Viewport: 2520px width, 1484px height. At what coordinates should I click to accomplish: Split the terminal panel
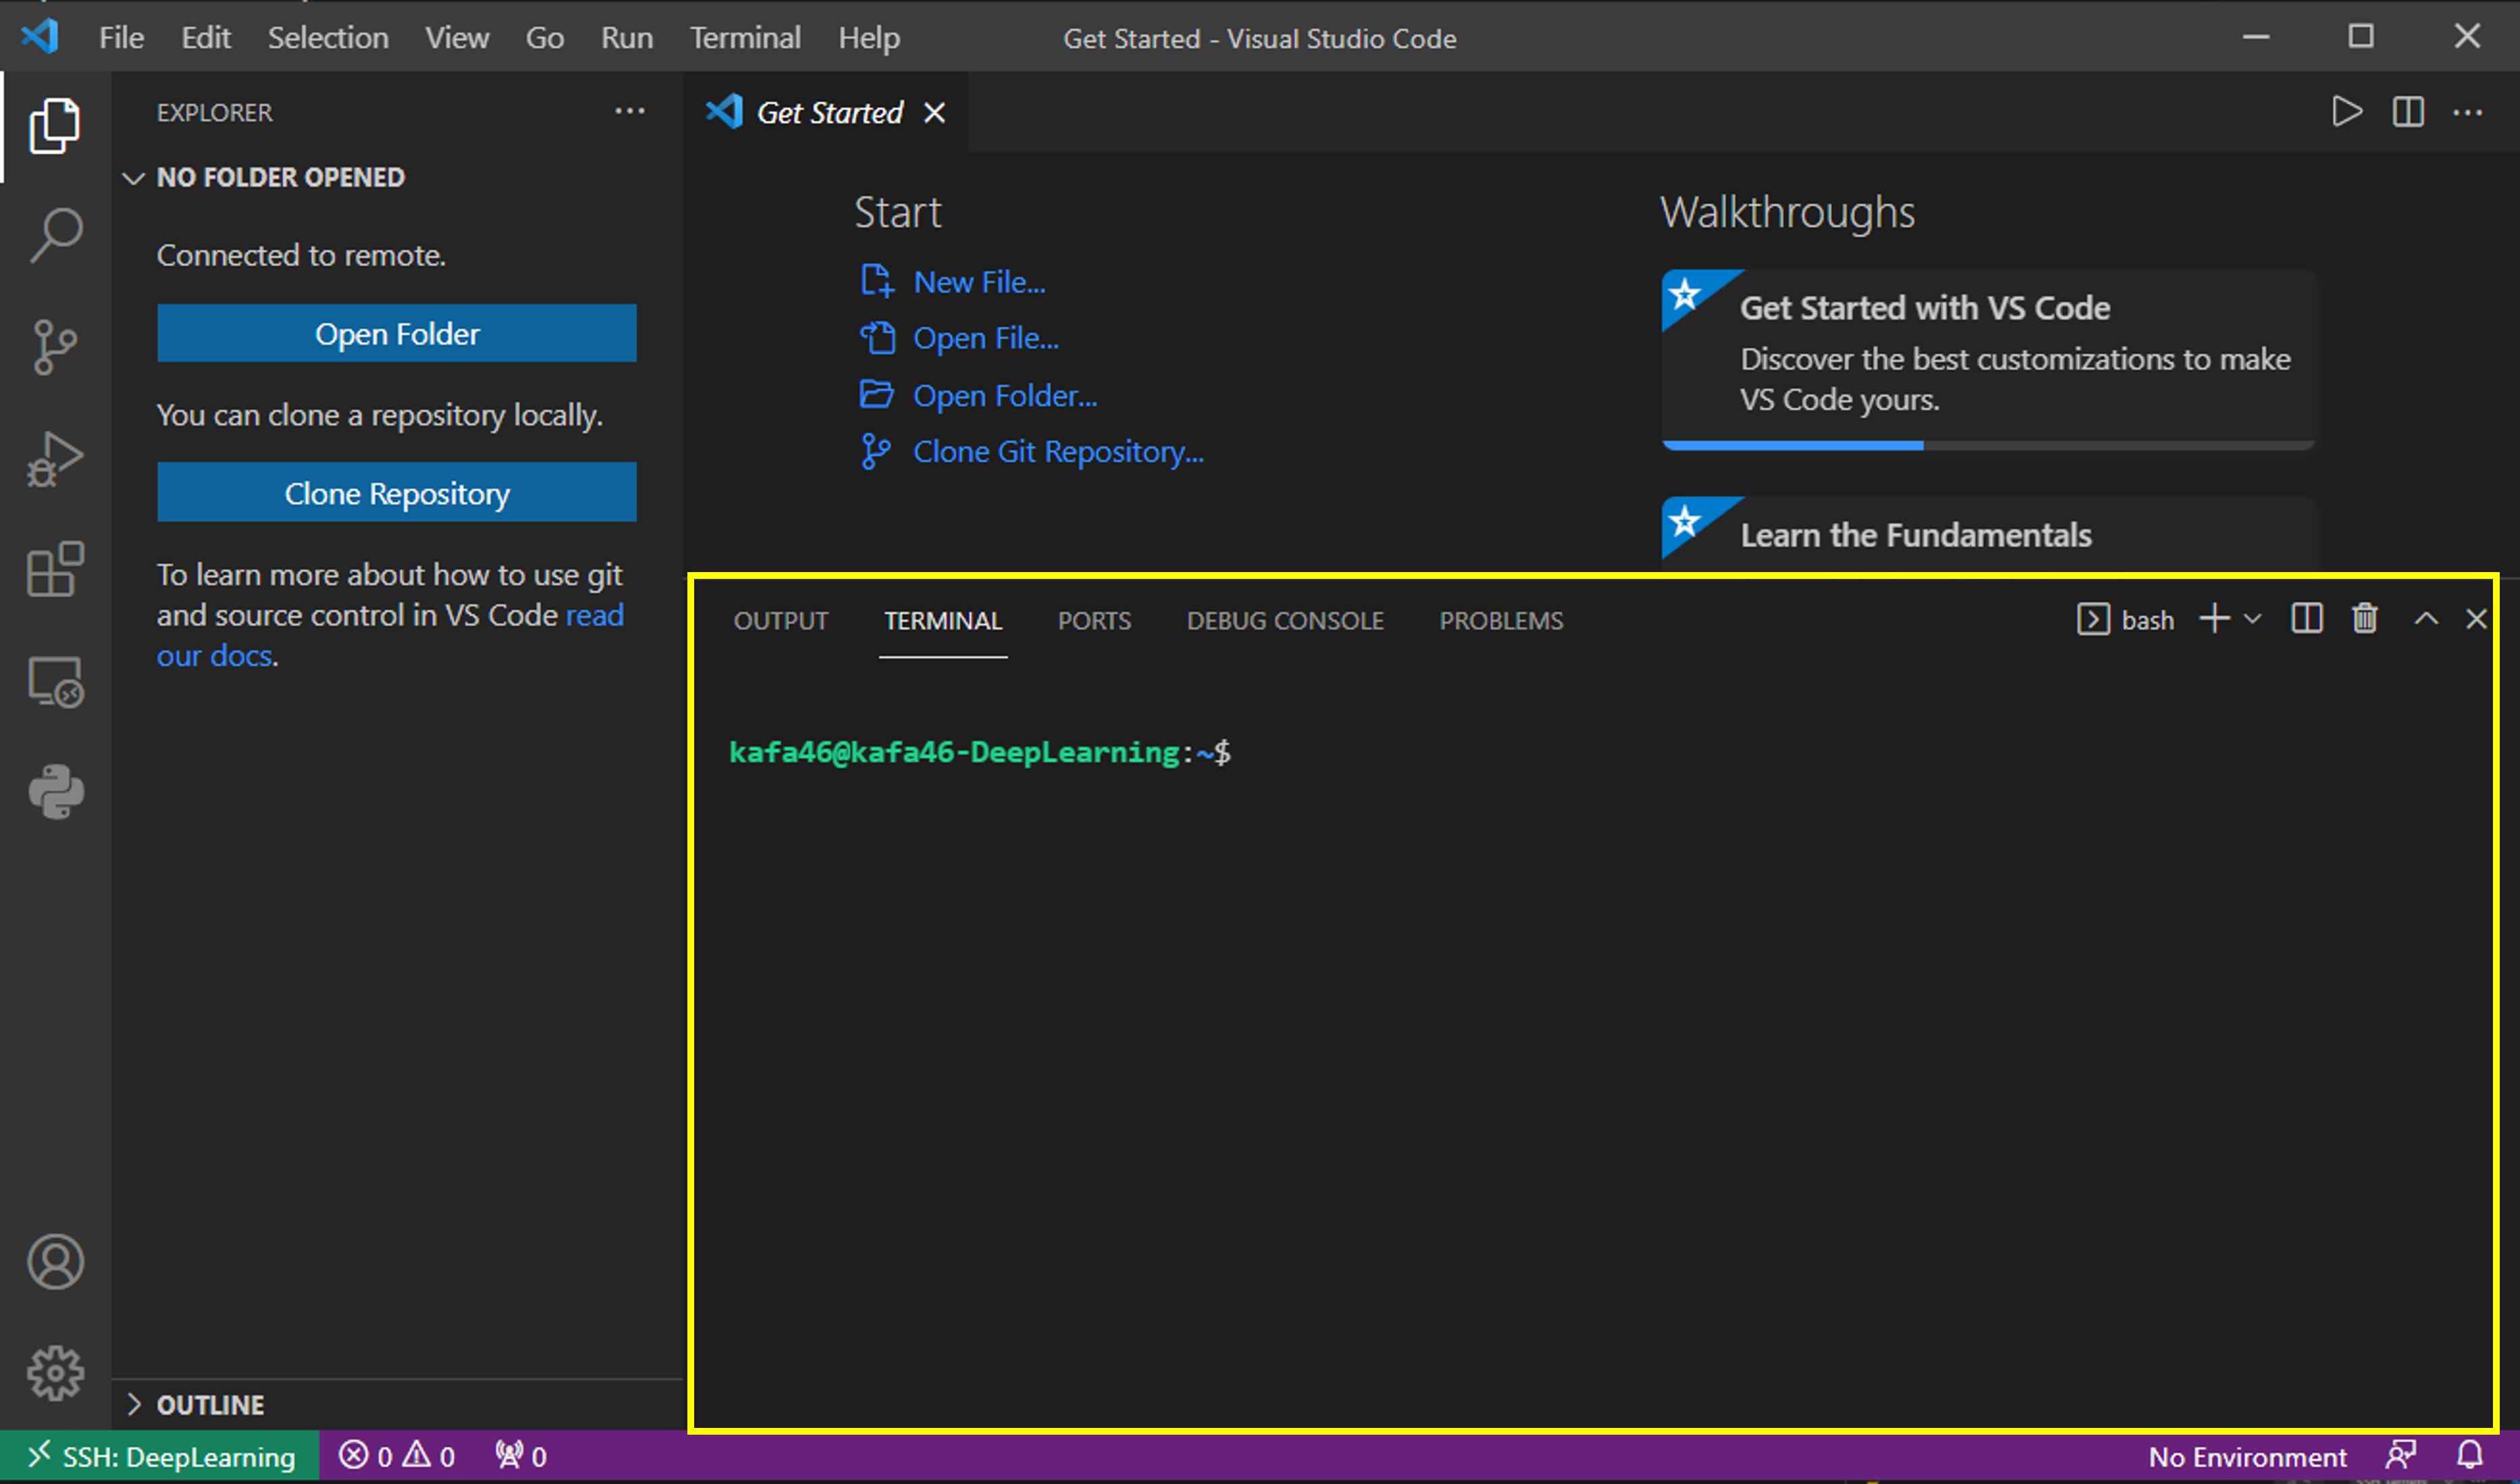click(2306, 618)
